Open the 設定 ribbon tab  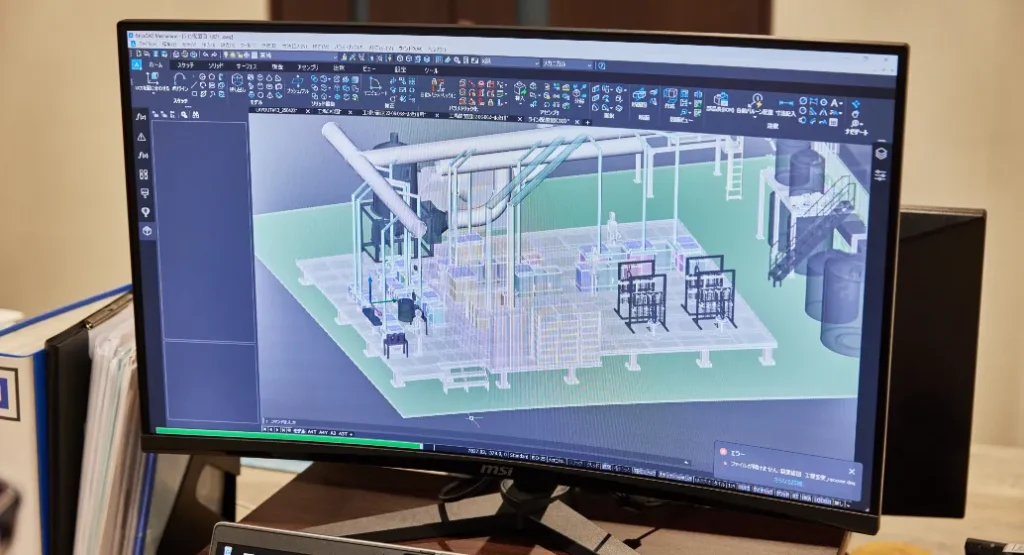(400, 70)
